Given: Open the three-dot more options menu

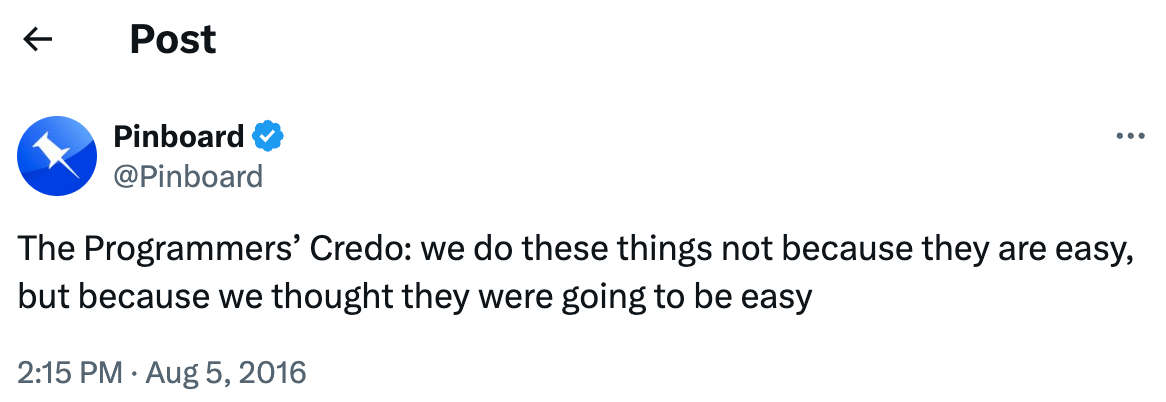Looking at the screenshot, I should pyautogui.click(x=1130, y=136).
